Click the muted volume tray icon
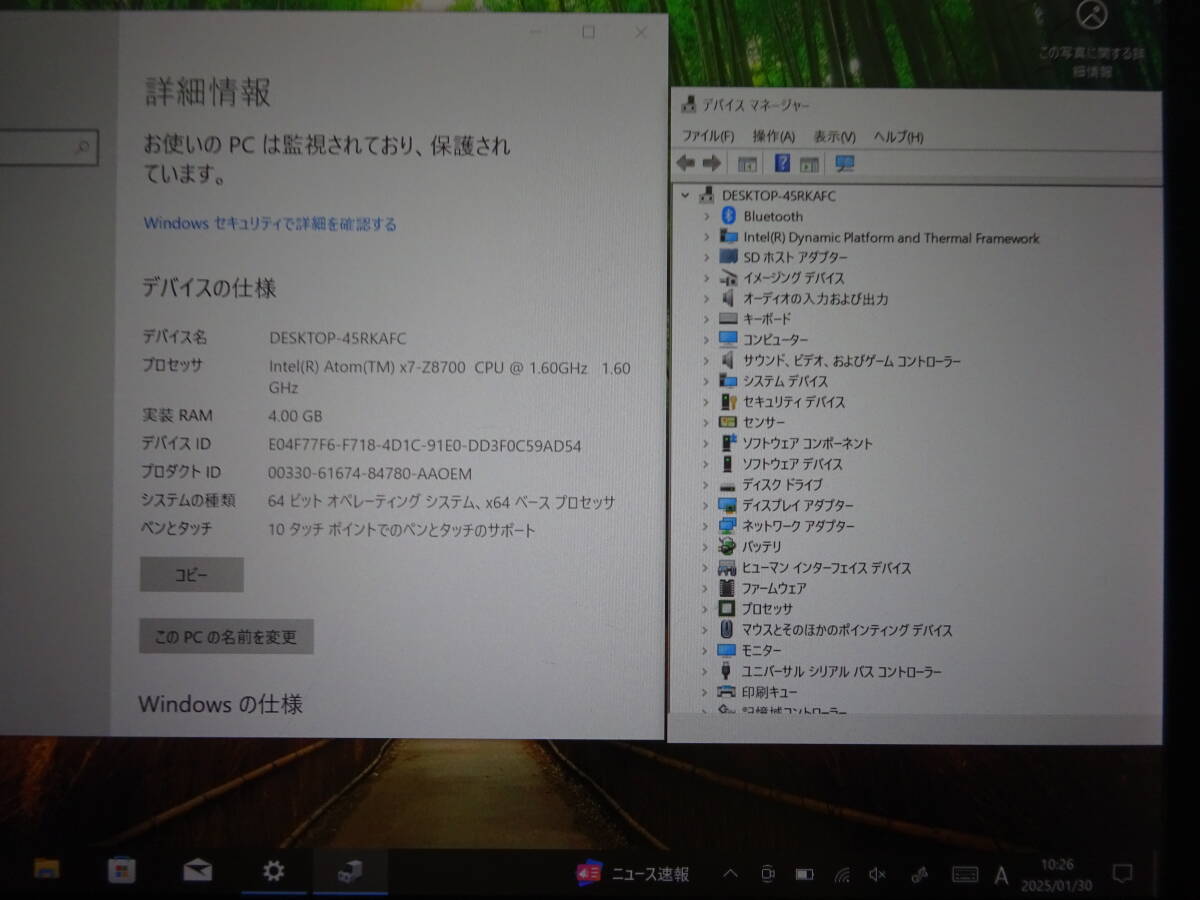The image size is (1200, 900). [877, 875]
